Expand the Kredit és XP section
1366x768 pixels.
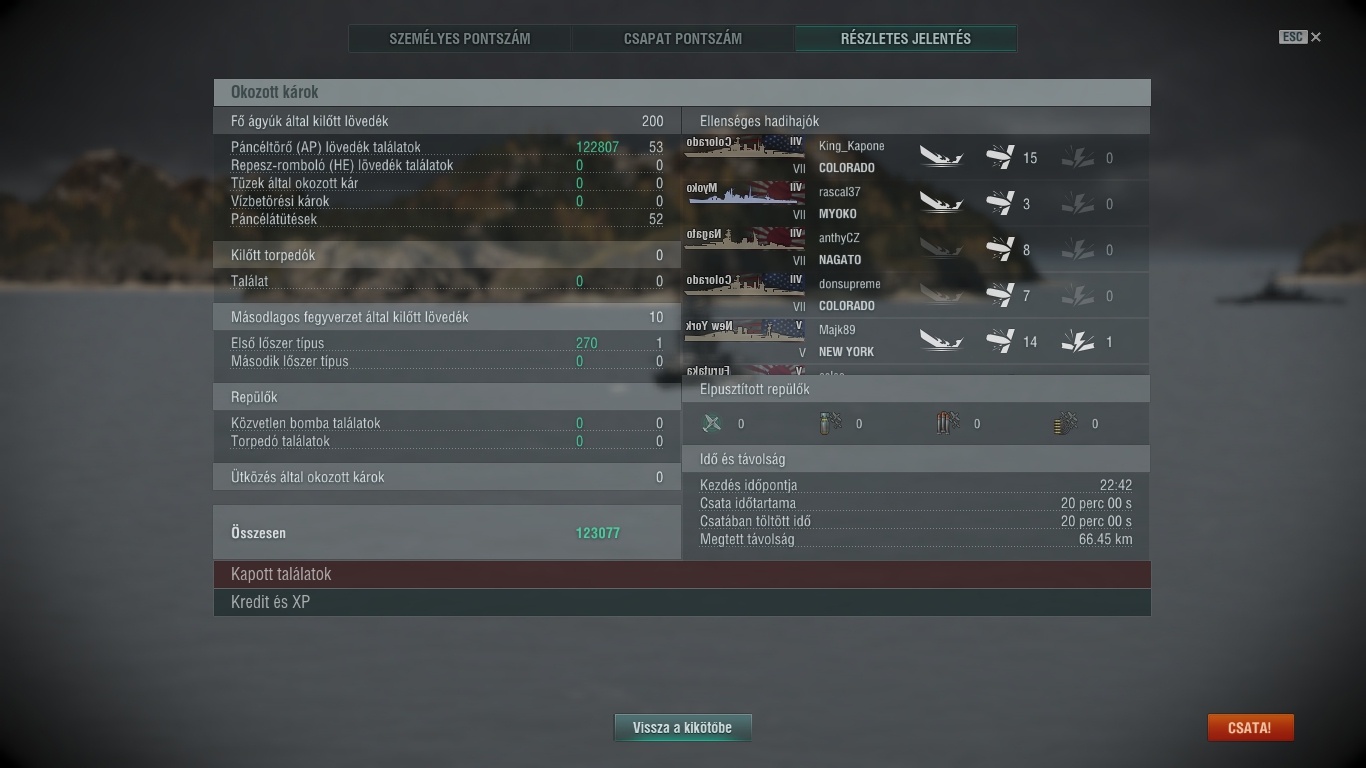tap(682, 602)
